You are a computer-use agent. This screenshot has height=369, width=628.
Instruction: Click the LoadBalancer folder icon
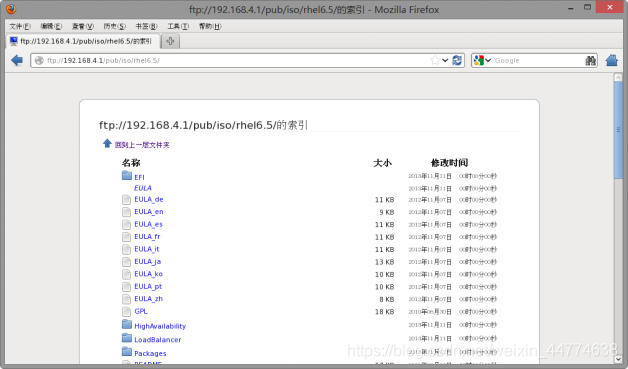[x=127, y=338]
